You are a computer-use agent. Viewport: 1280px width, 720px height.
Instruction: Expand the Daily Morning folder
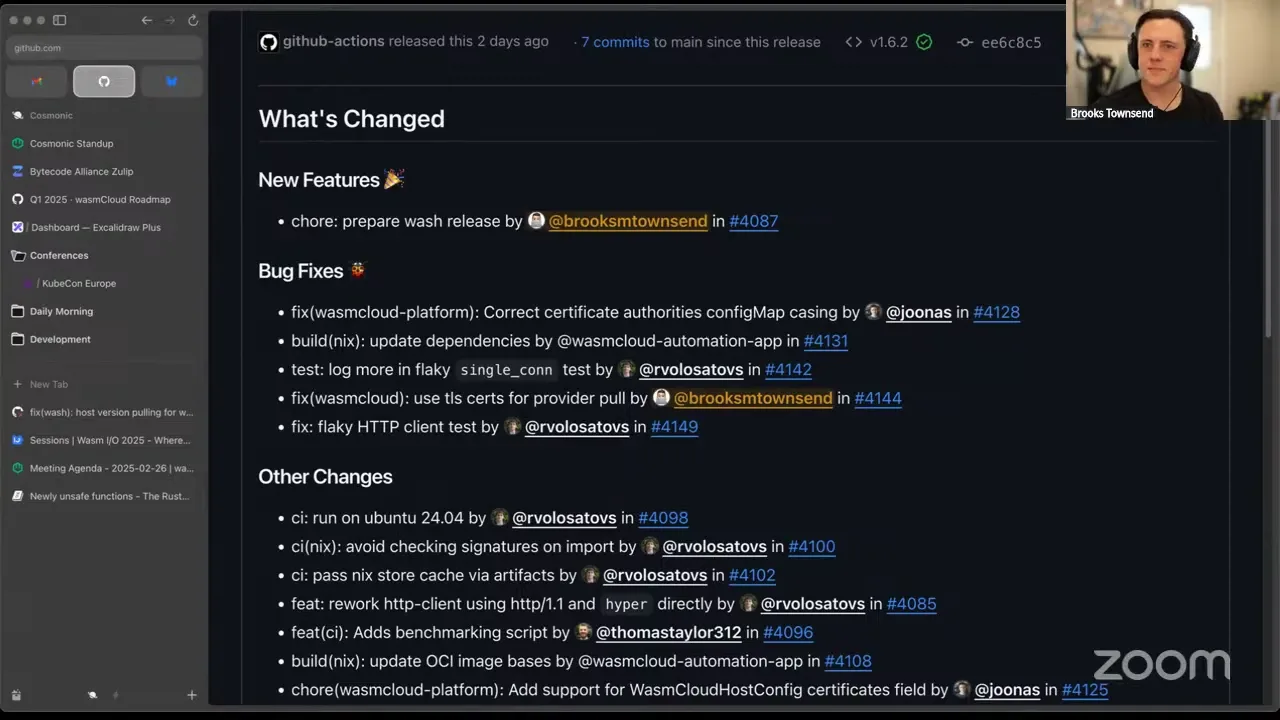104,311
